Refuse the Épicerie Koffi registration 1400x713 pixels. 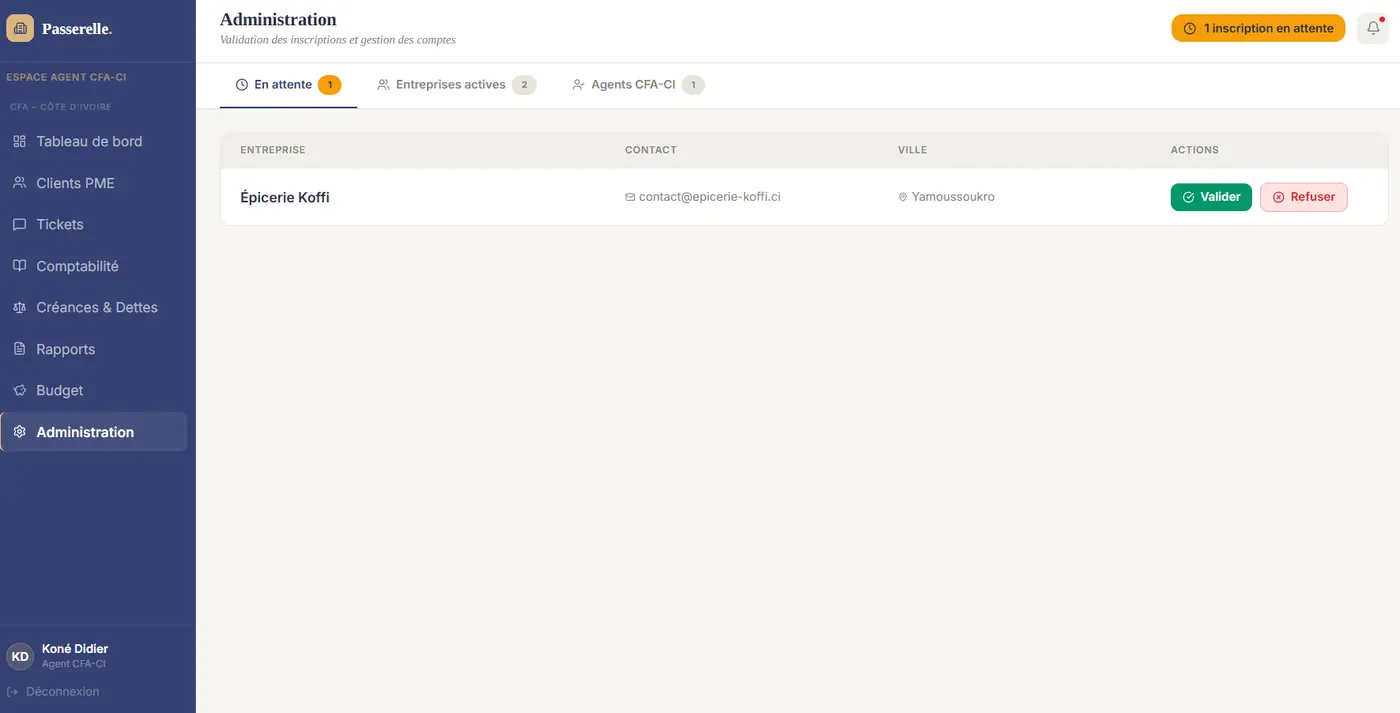click(1304, 197)
